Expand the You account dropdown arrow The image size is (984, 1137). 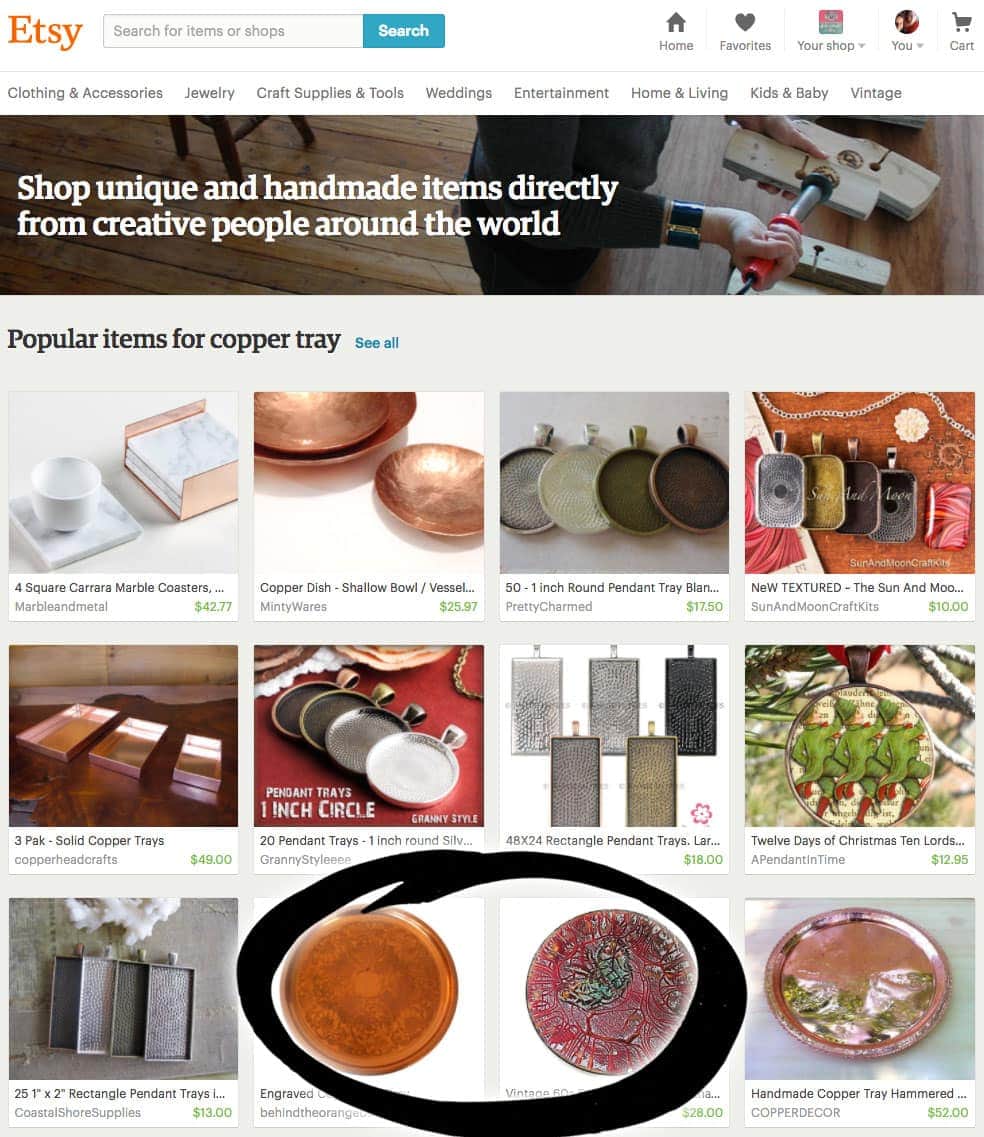[x=920, y=46]
